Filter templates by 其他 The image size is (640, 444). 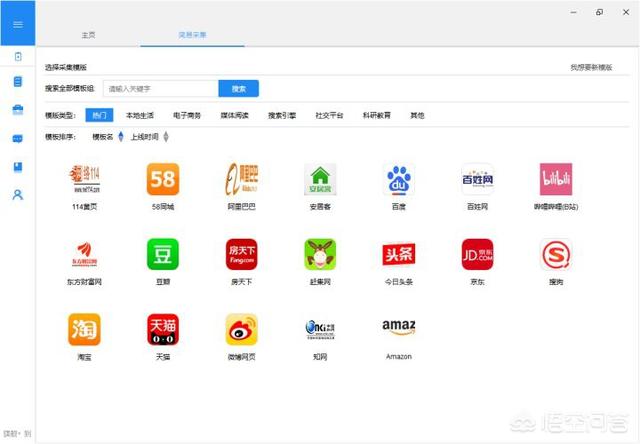(x=417, y=115)
